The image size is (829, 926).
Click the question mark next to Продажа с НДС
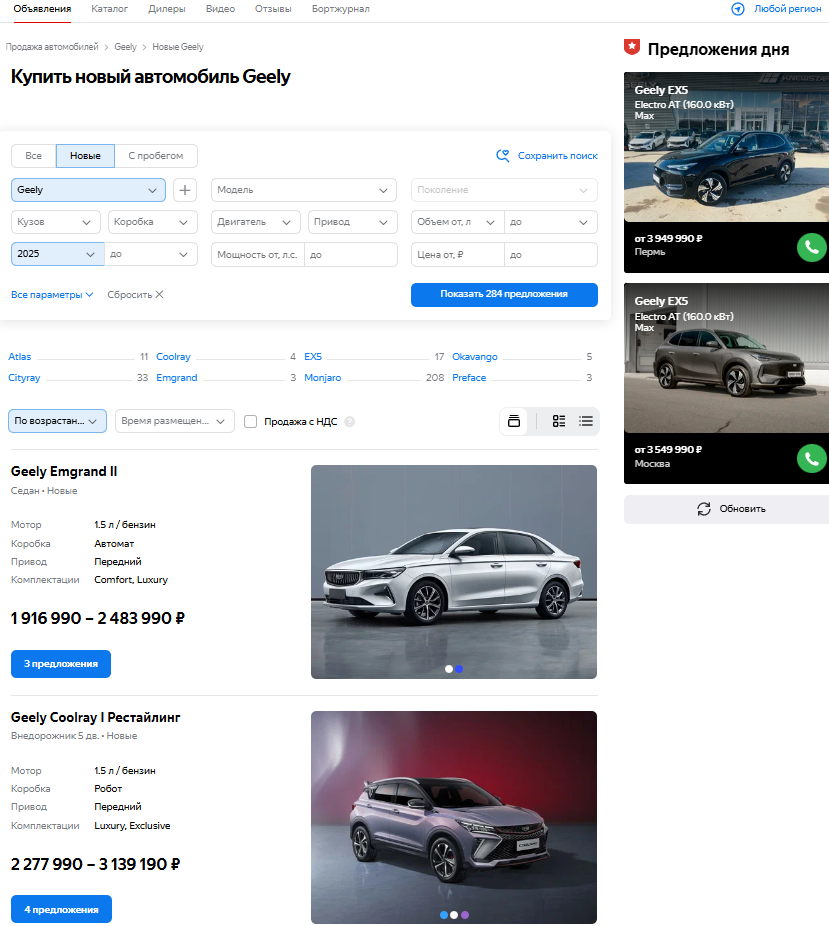pyautogui.click(x=350, y=422)
